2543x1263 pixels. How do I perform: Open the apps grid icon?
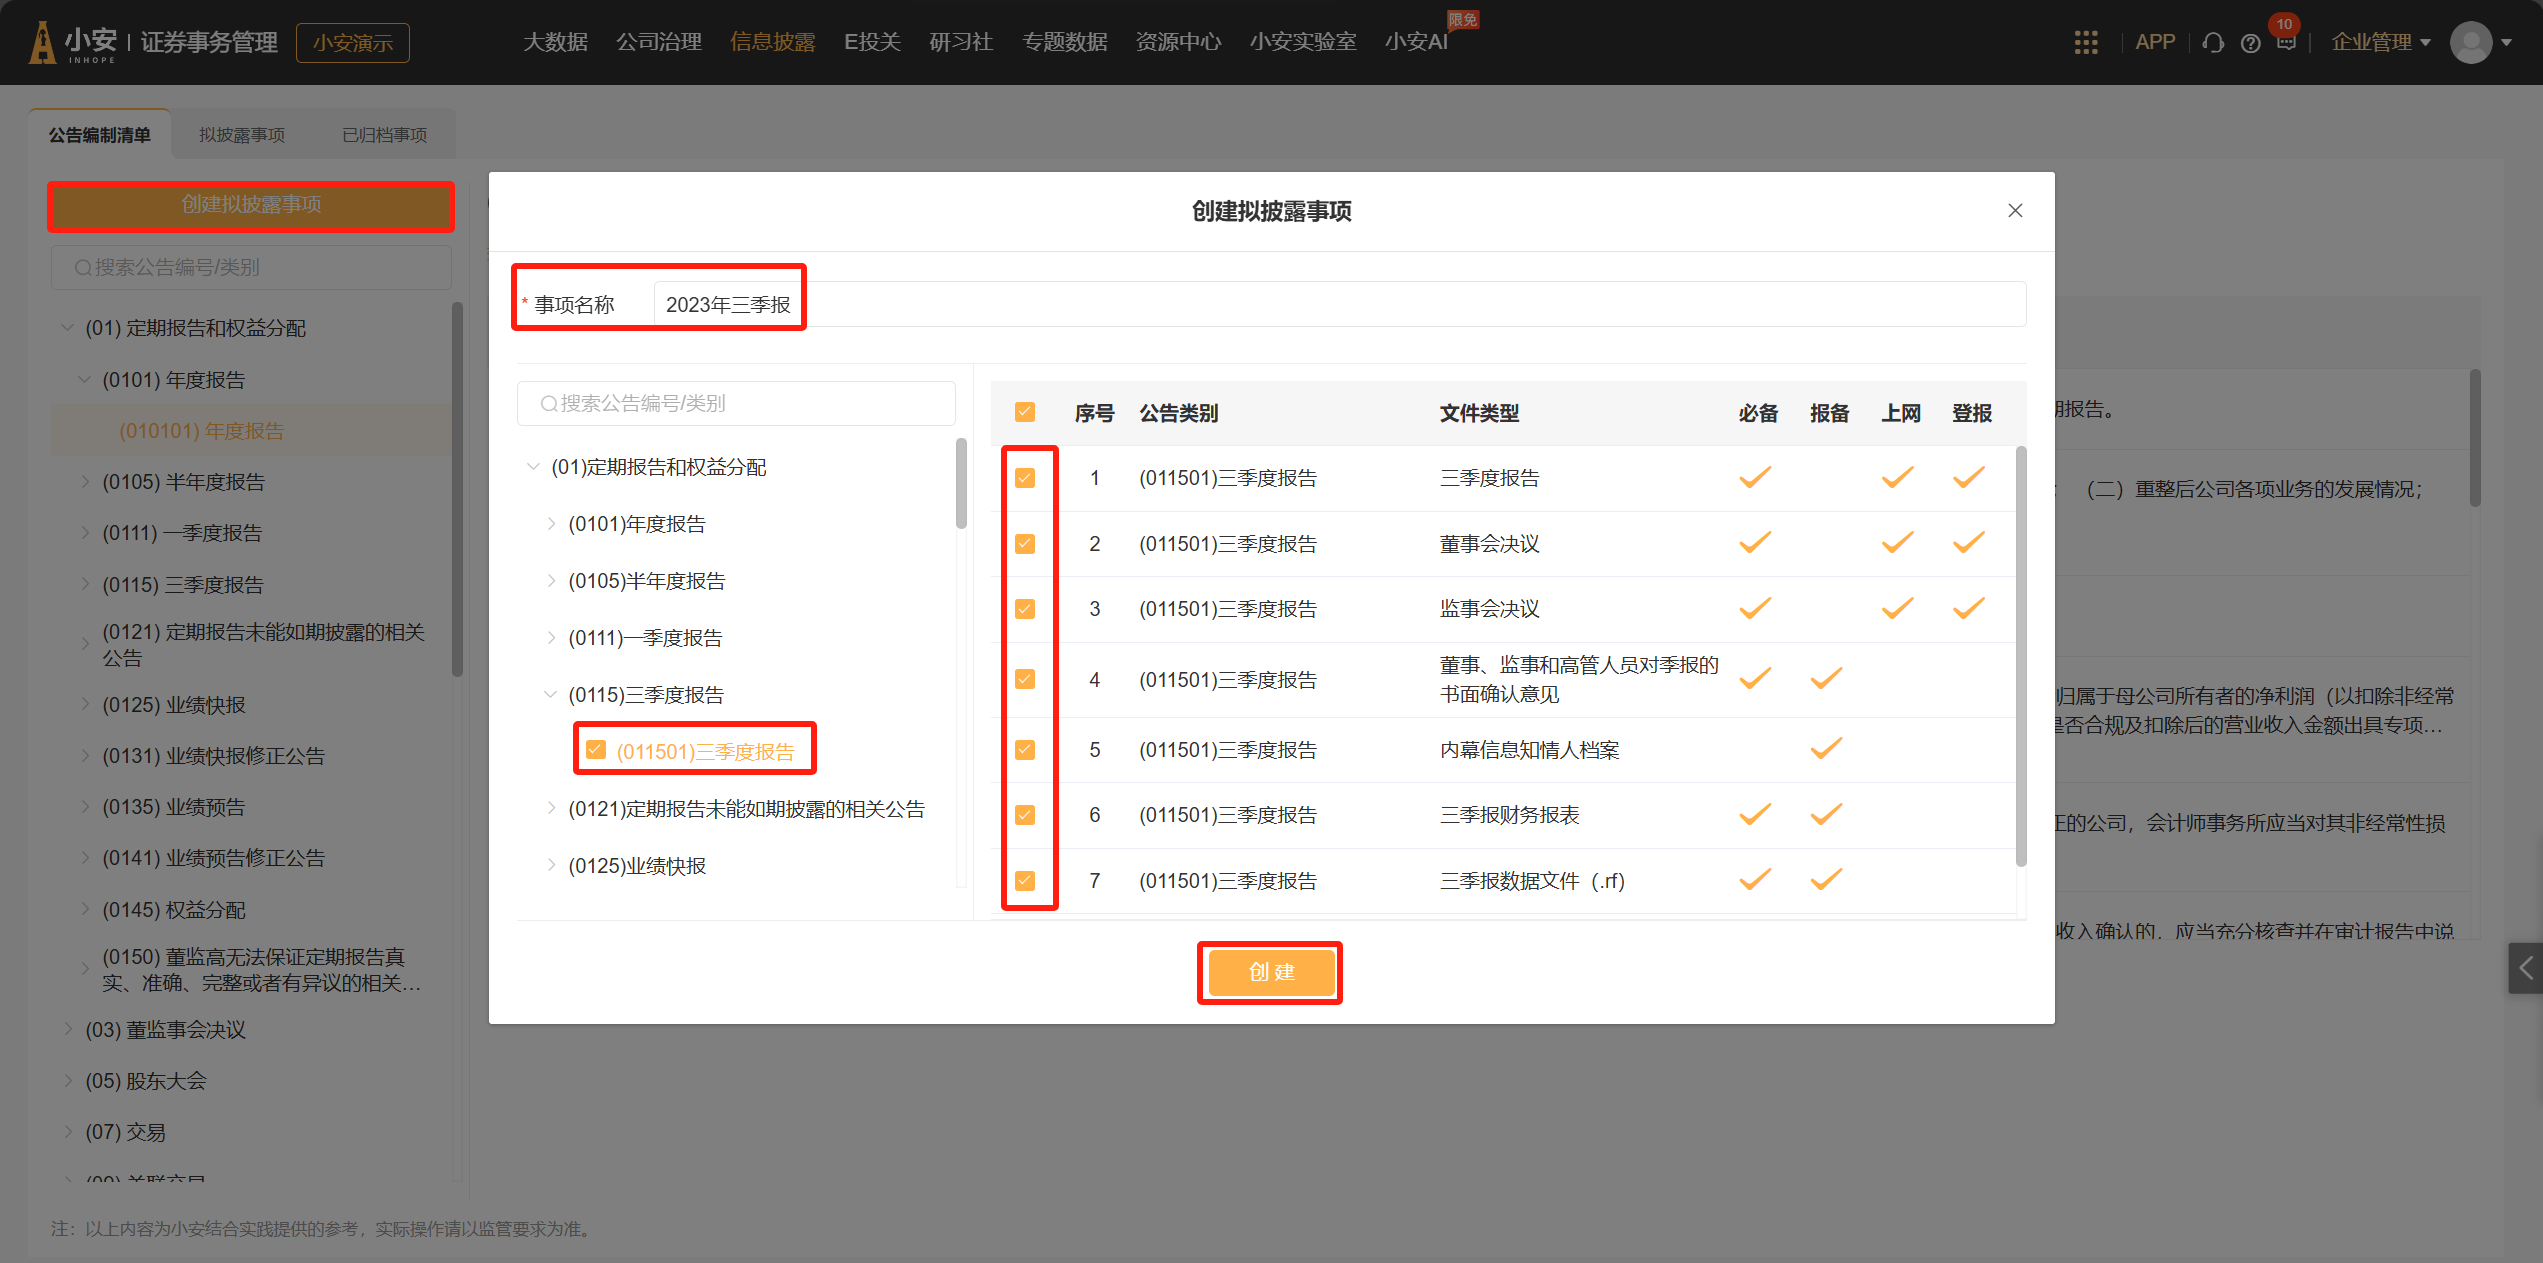2085,42
